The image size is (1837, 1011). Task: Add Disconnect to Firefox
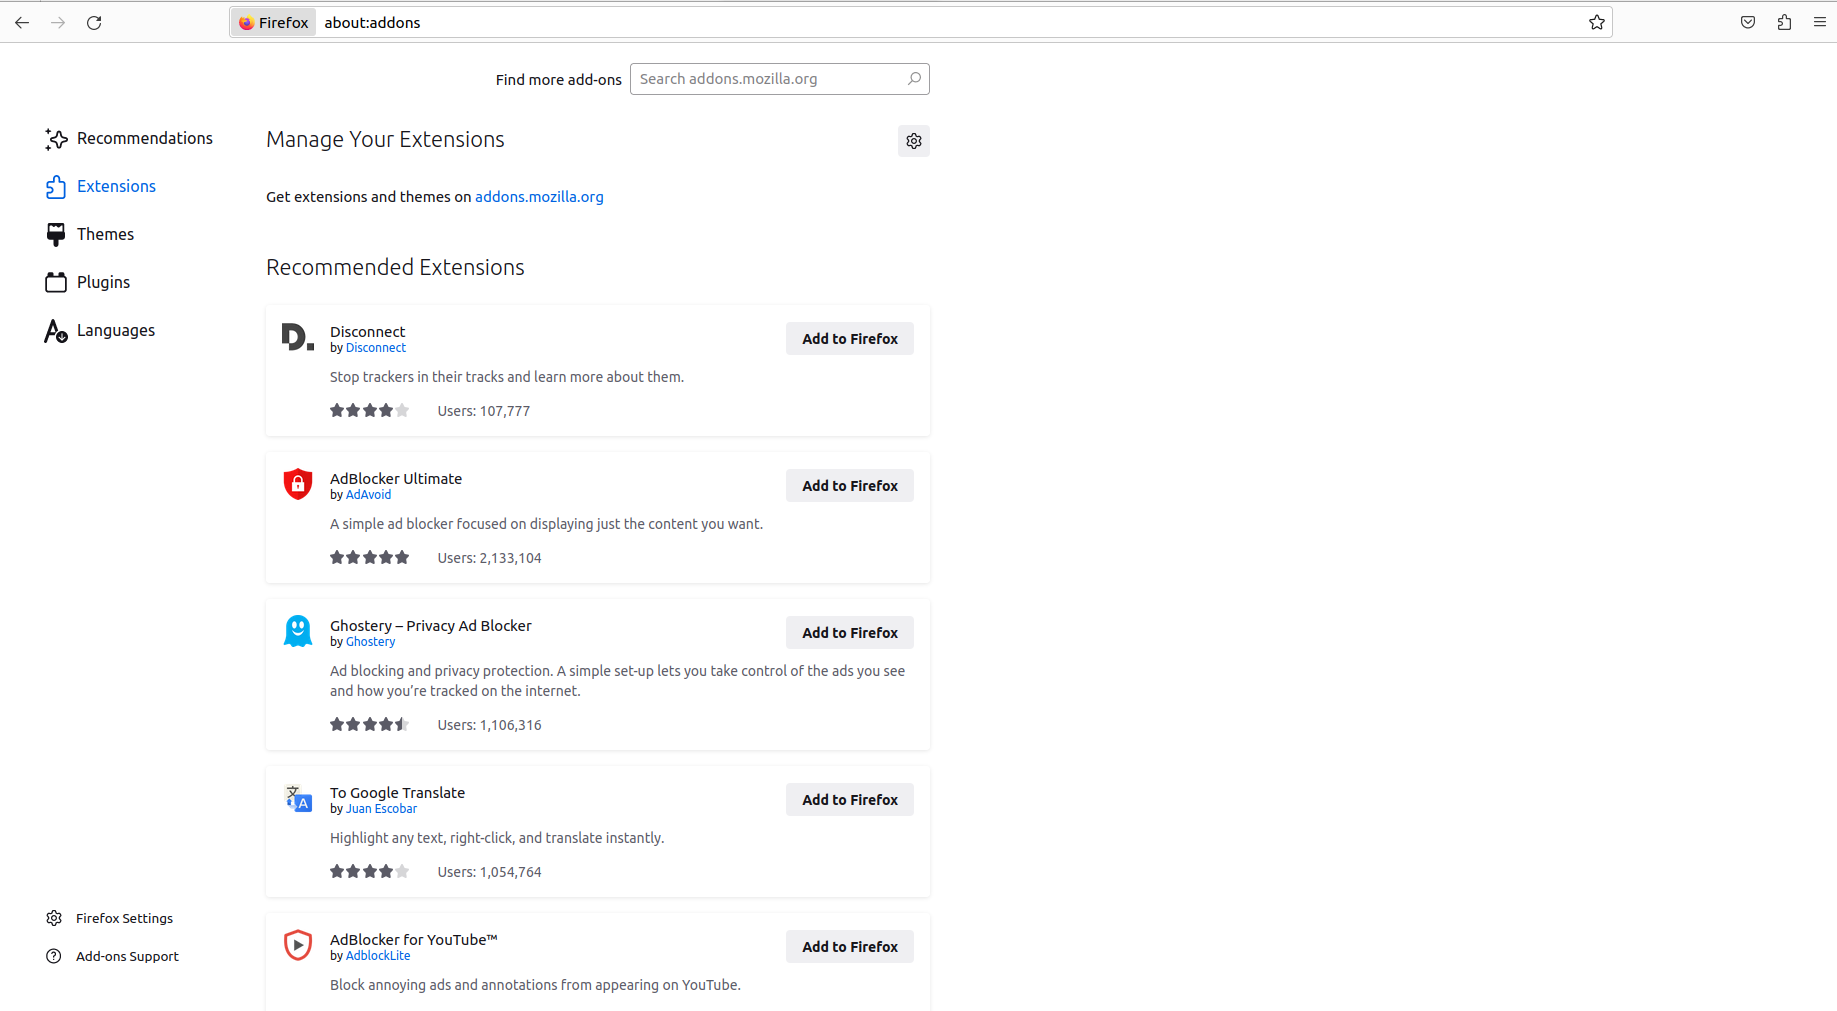point(849,338)
